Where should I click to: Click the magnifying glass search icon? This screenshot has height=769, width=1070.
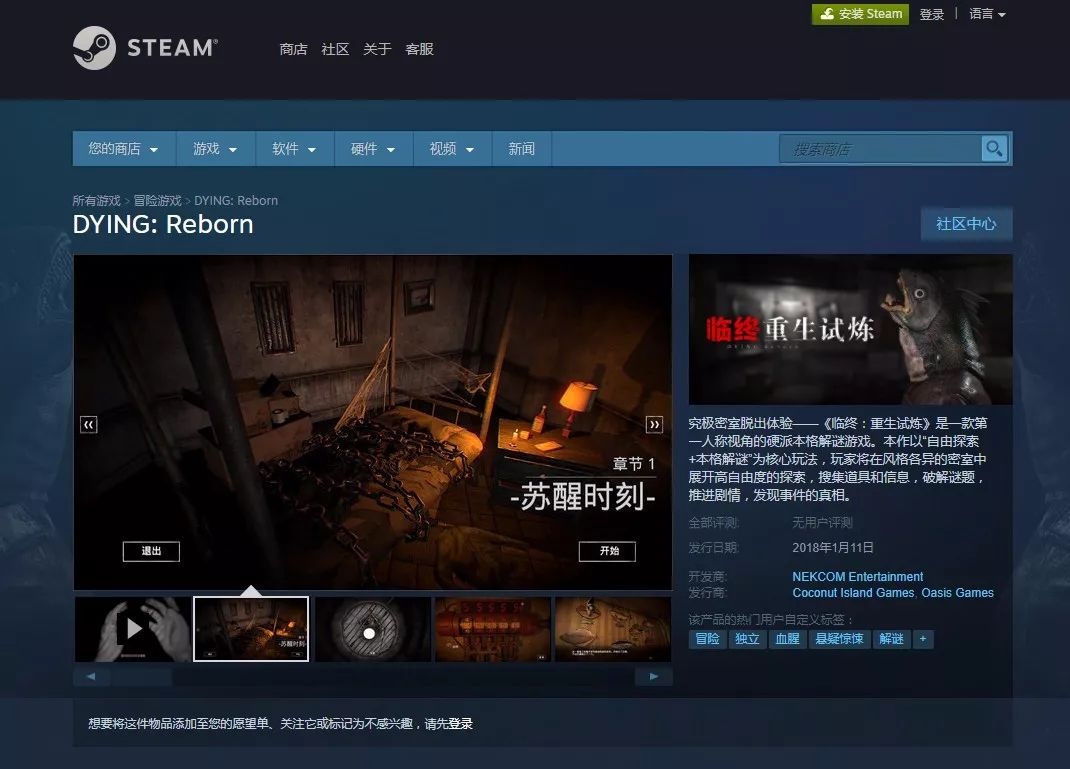pos(994,147)
